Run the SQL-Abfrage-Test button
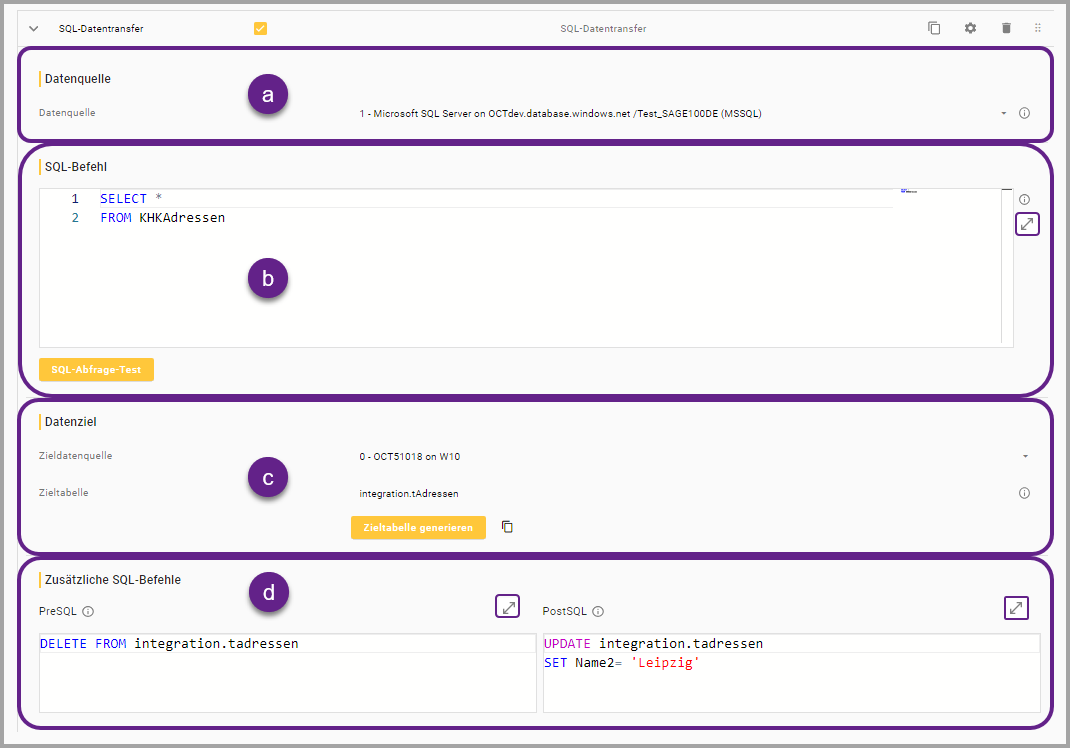 pos(96,370)
